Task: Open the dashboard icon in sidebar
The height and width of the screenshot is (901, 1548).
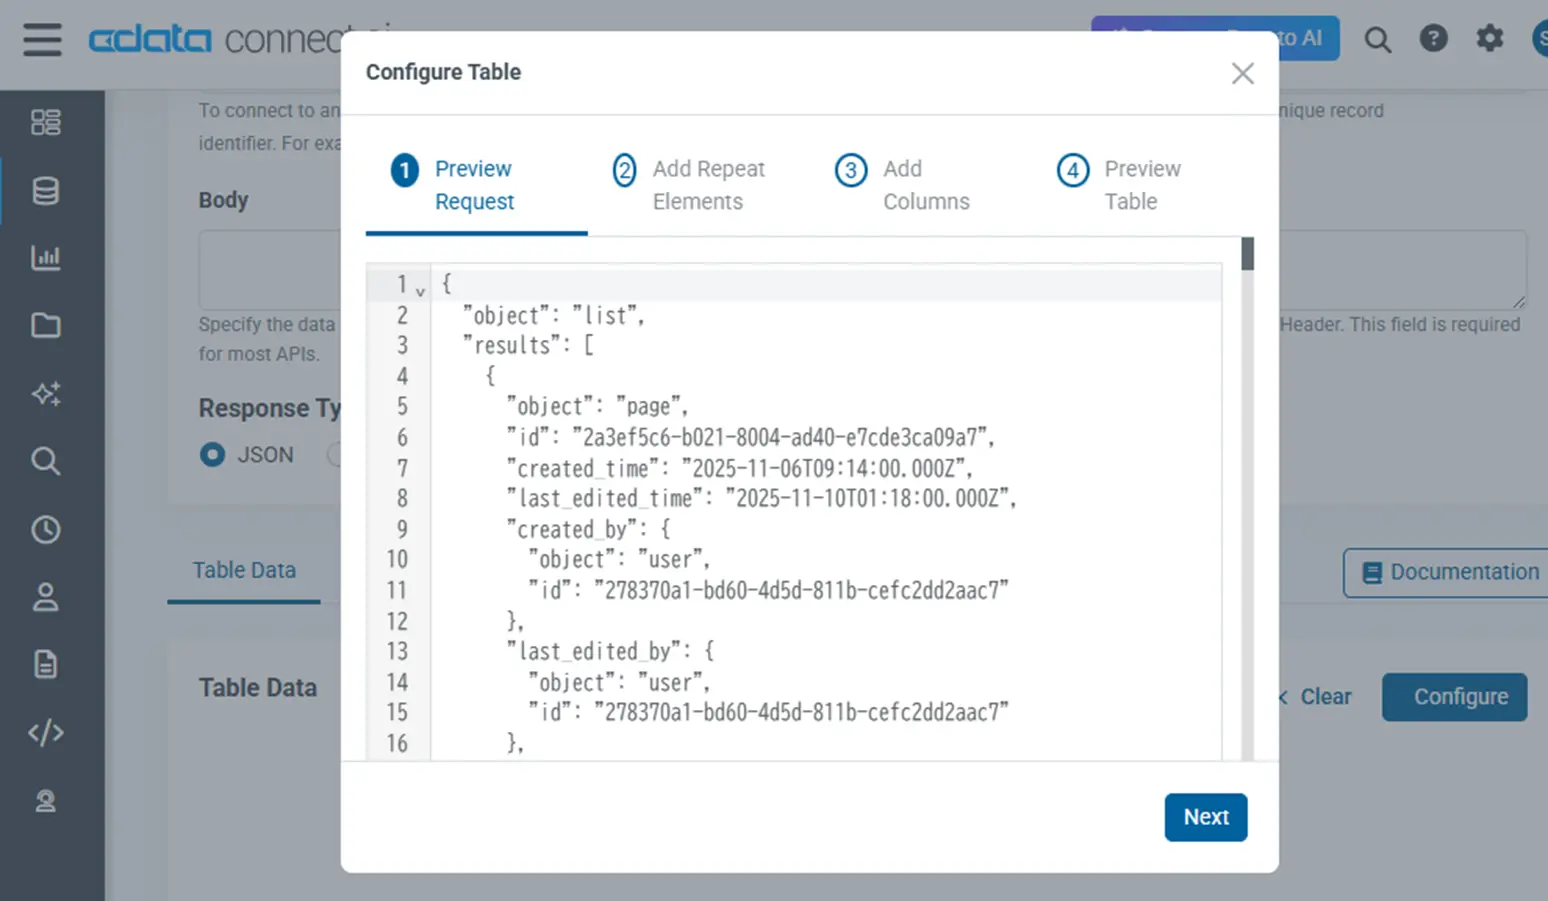Action: coord(46,122)
